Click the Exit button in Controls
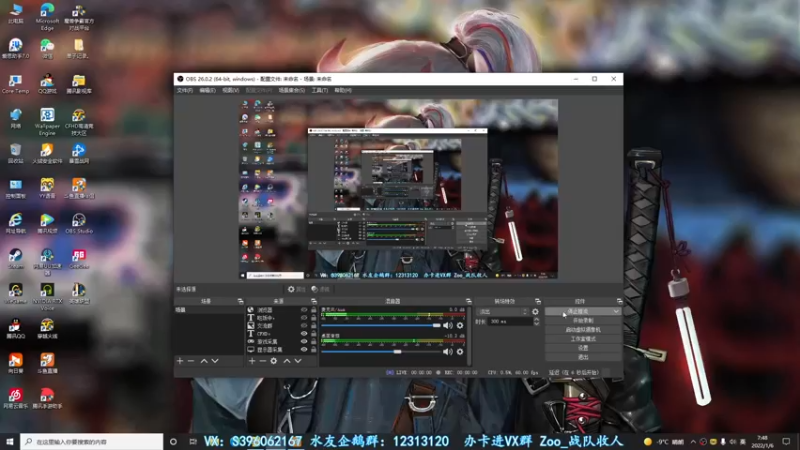The image size is (800, 450). coord(583,357)
